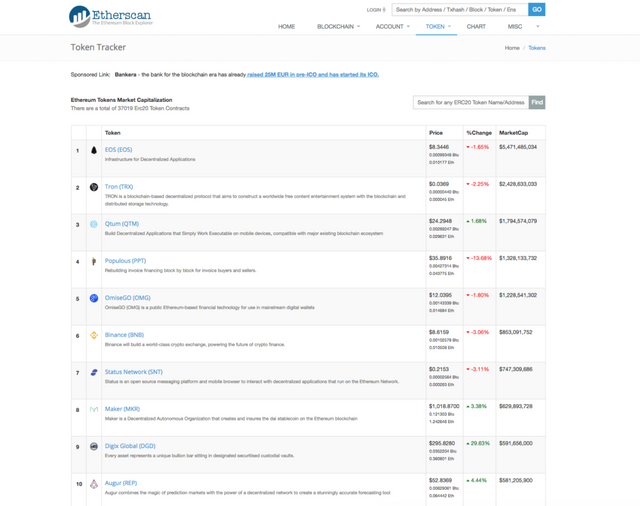Focus the ERC20 Token Name search field
640x506 pixels.
(x=471, y=102)
